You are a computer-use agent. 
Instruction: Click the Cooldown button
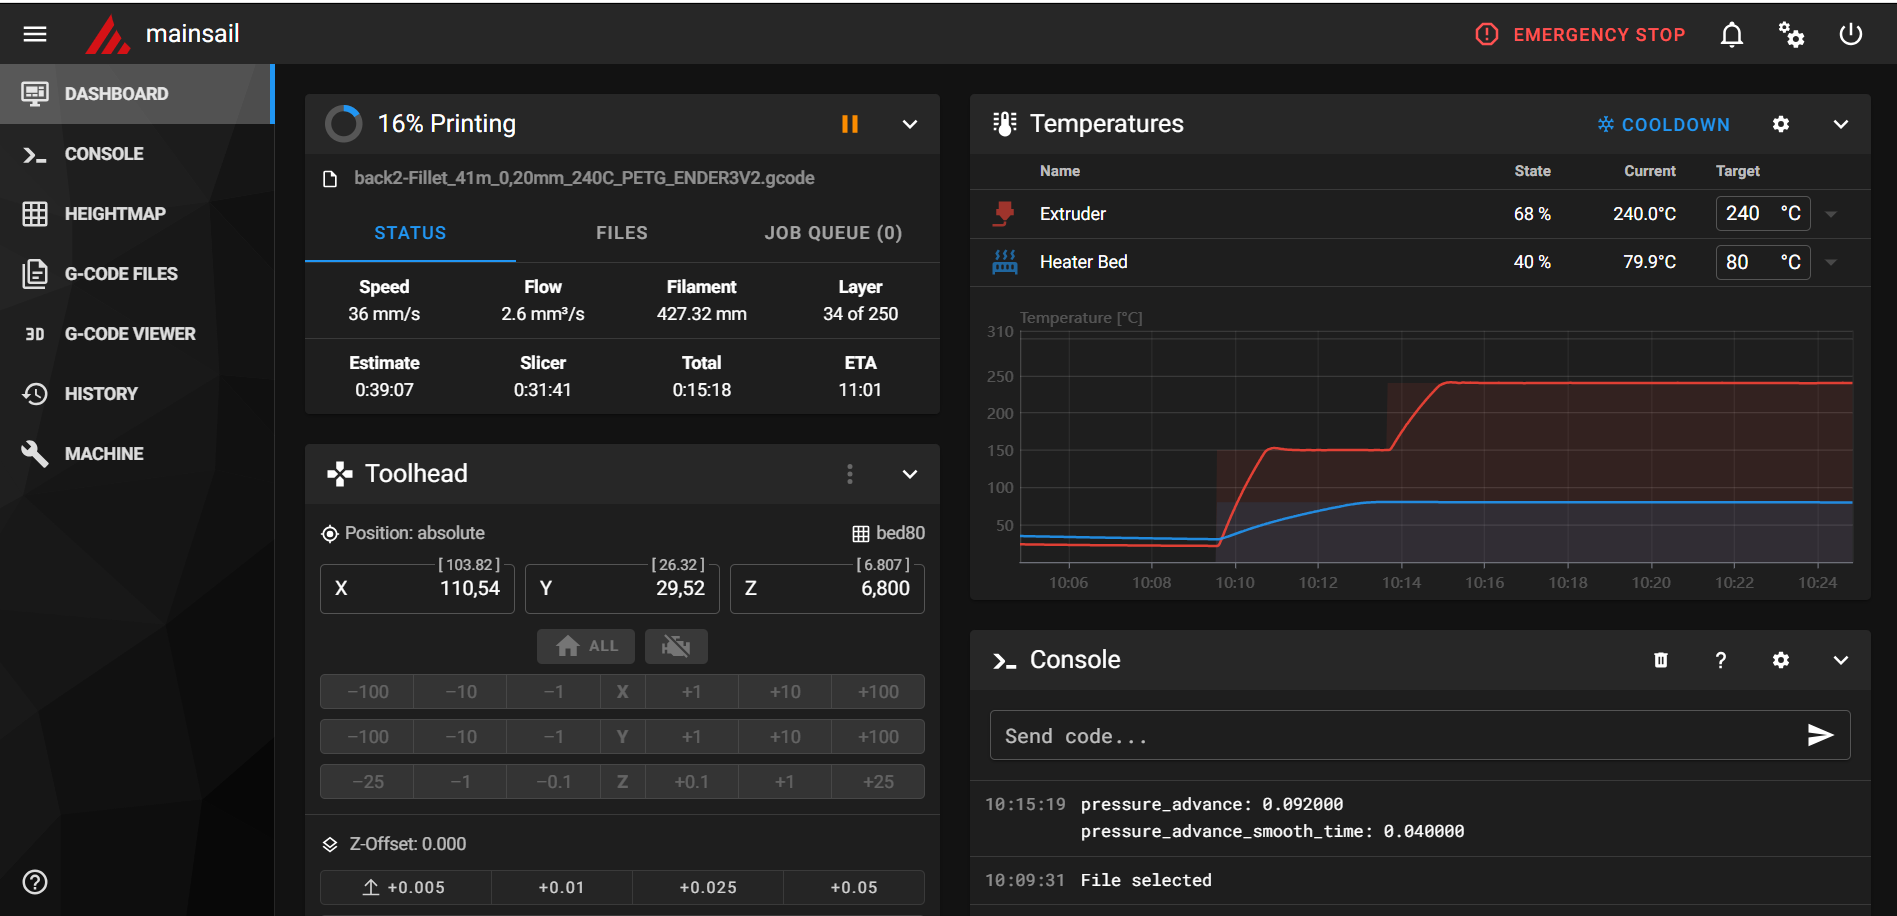click(x=1663, y=124)
